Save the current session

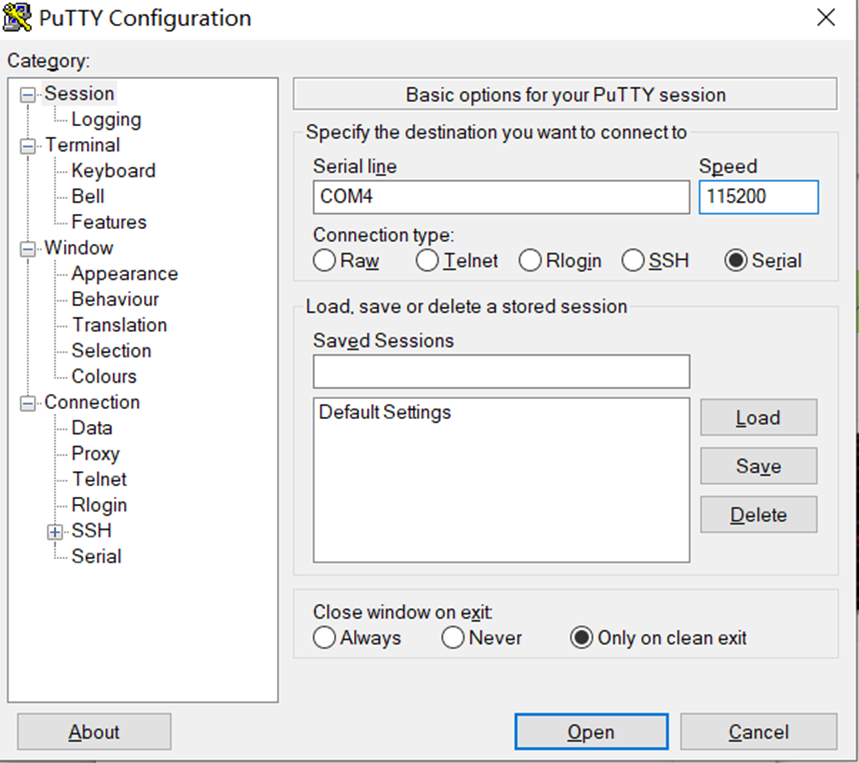tap(758, 466)
